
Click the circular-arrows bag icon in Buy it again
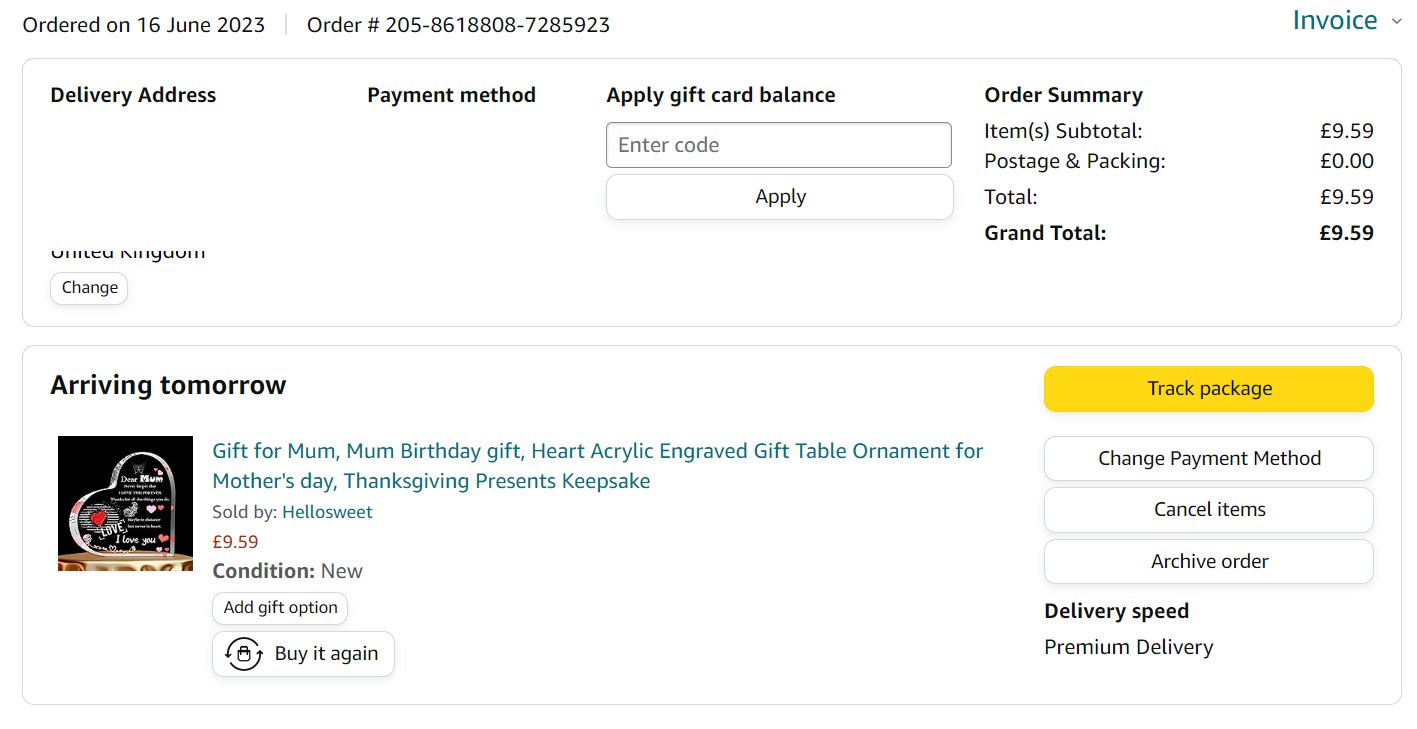click(243, 654)
